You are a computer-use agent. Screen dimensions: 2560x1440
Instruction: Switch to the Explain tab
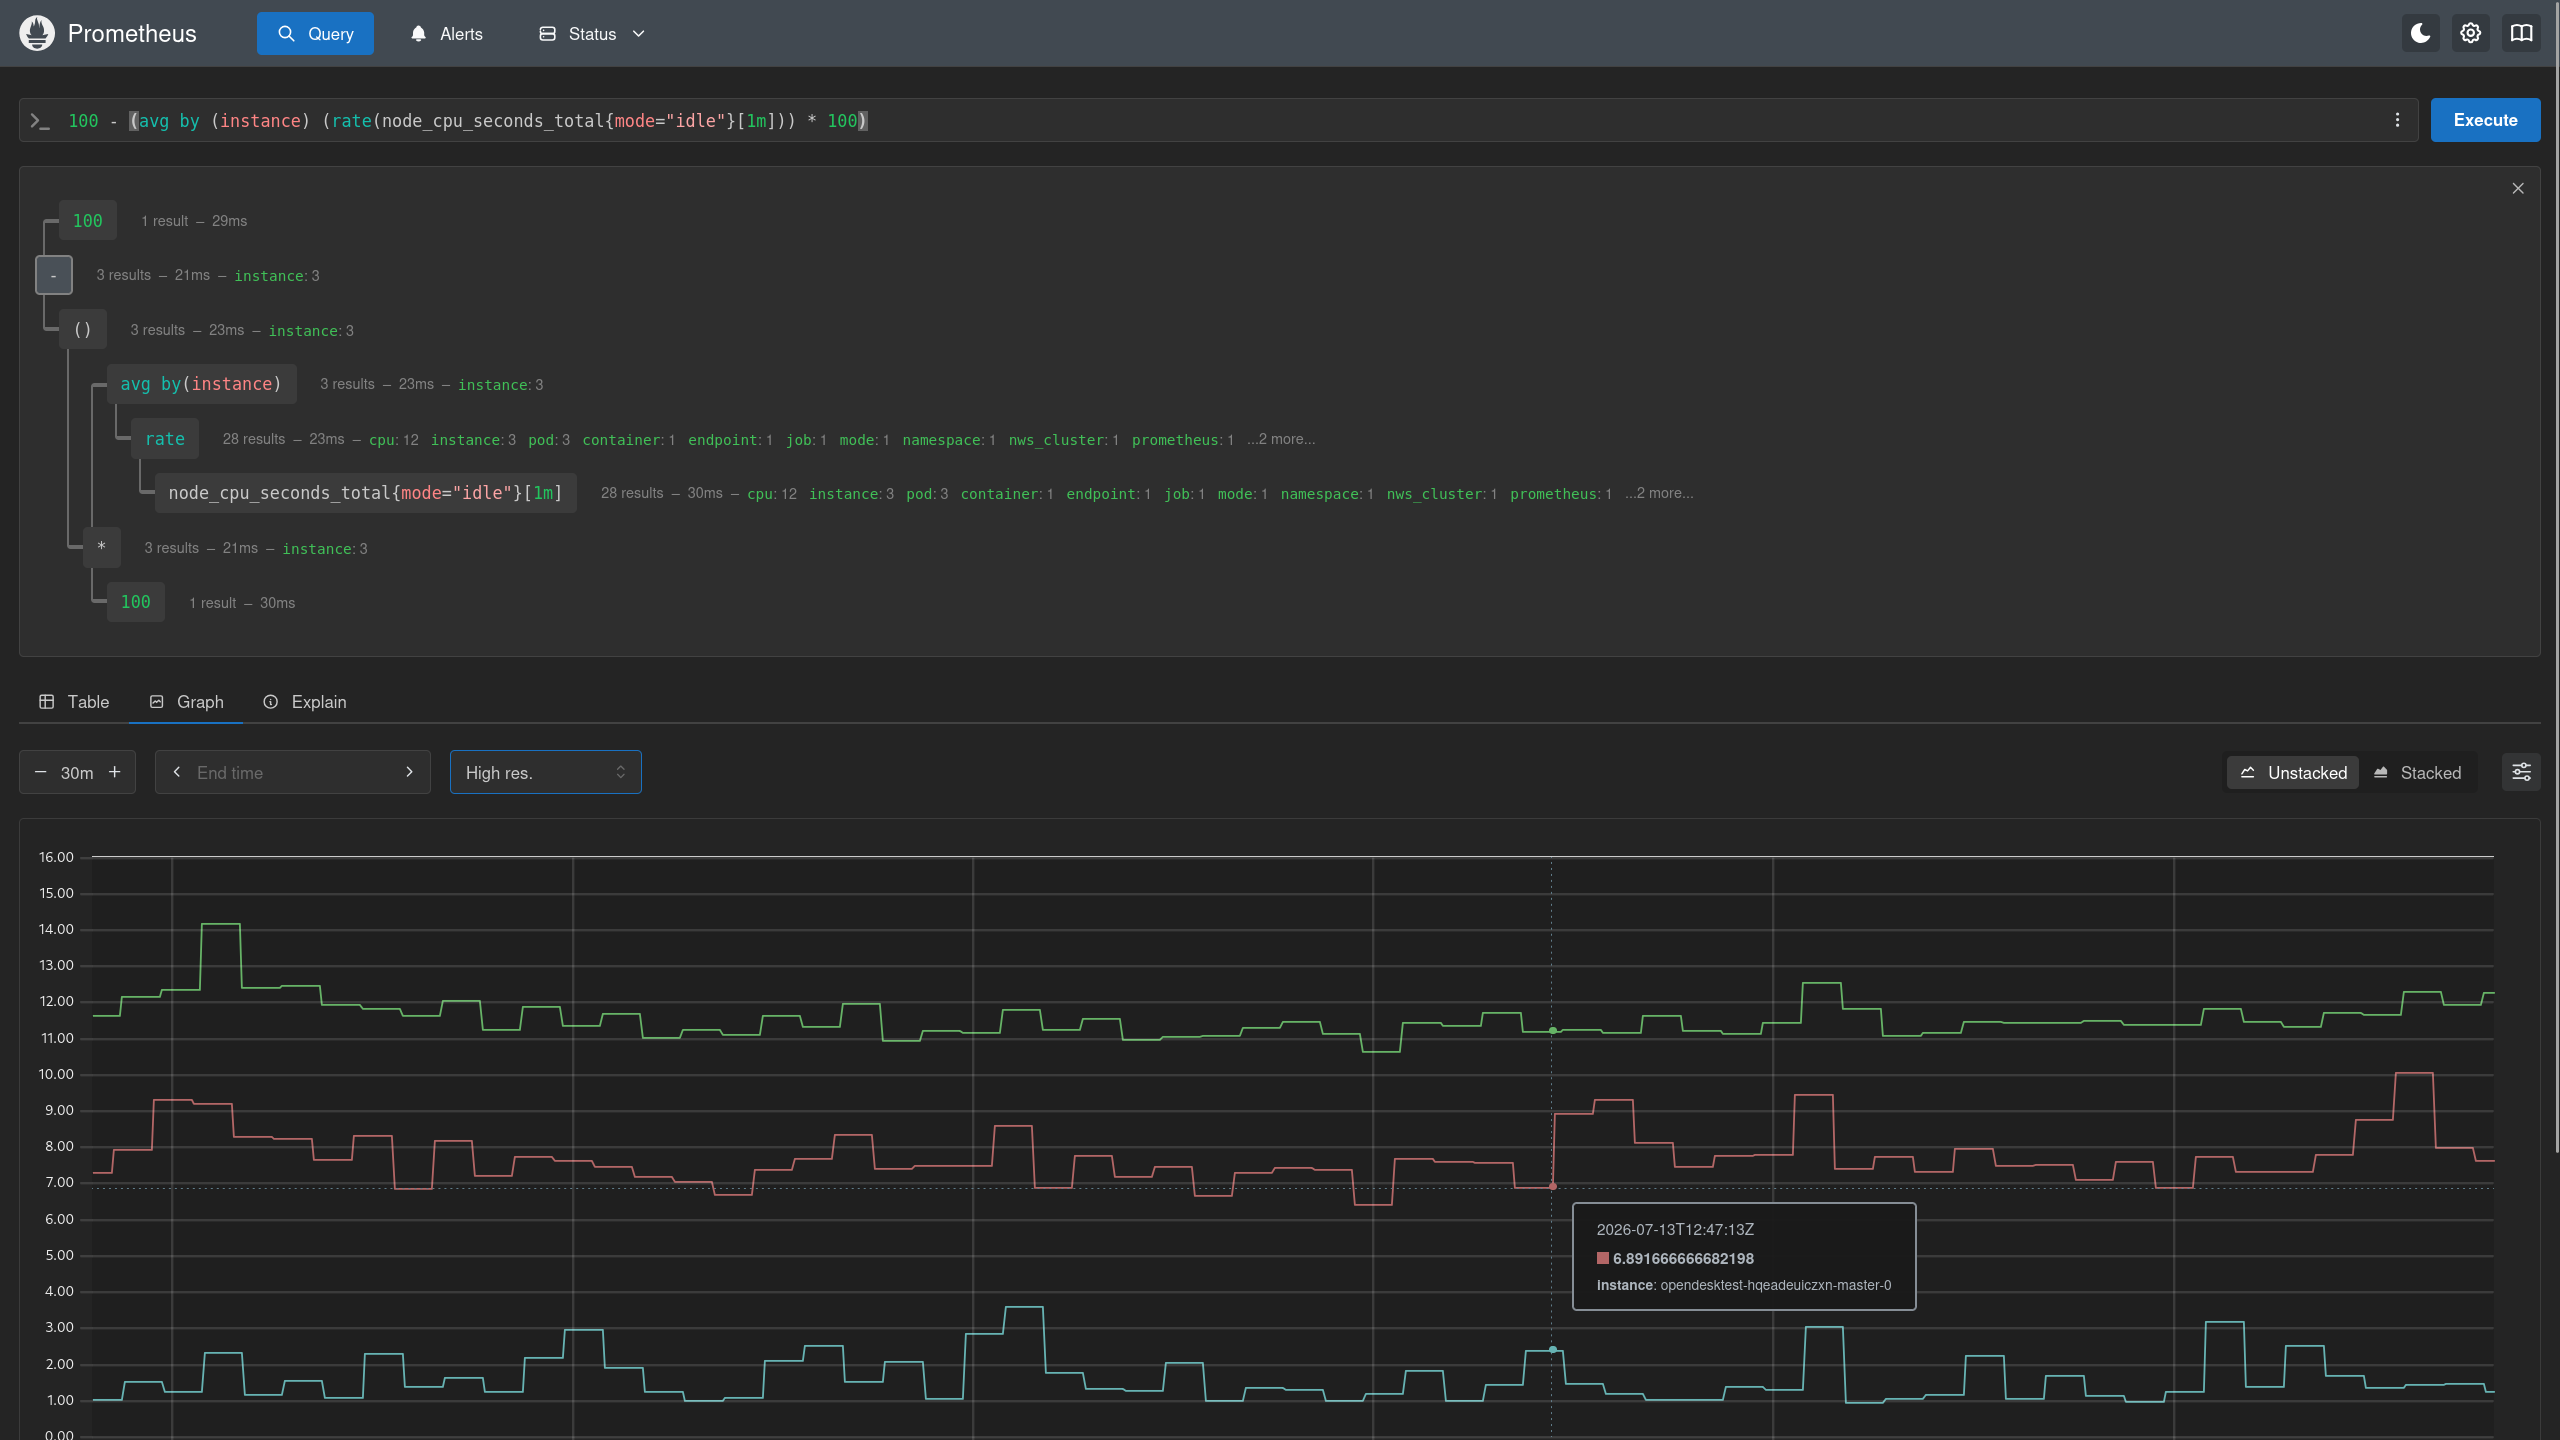pos(305,702)
